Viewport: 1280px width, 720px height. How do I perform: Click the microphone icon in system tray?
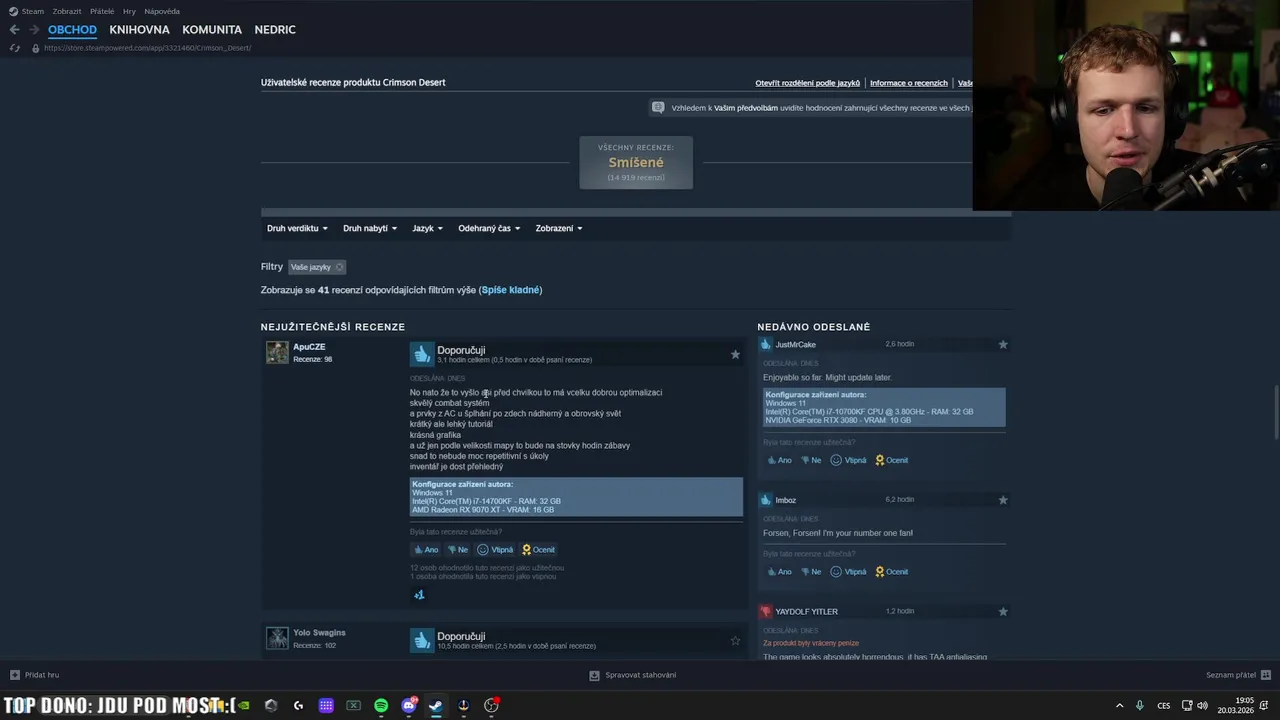[x=1139, y=705]
